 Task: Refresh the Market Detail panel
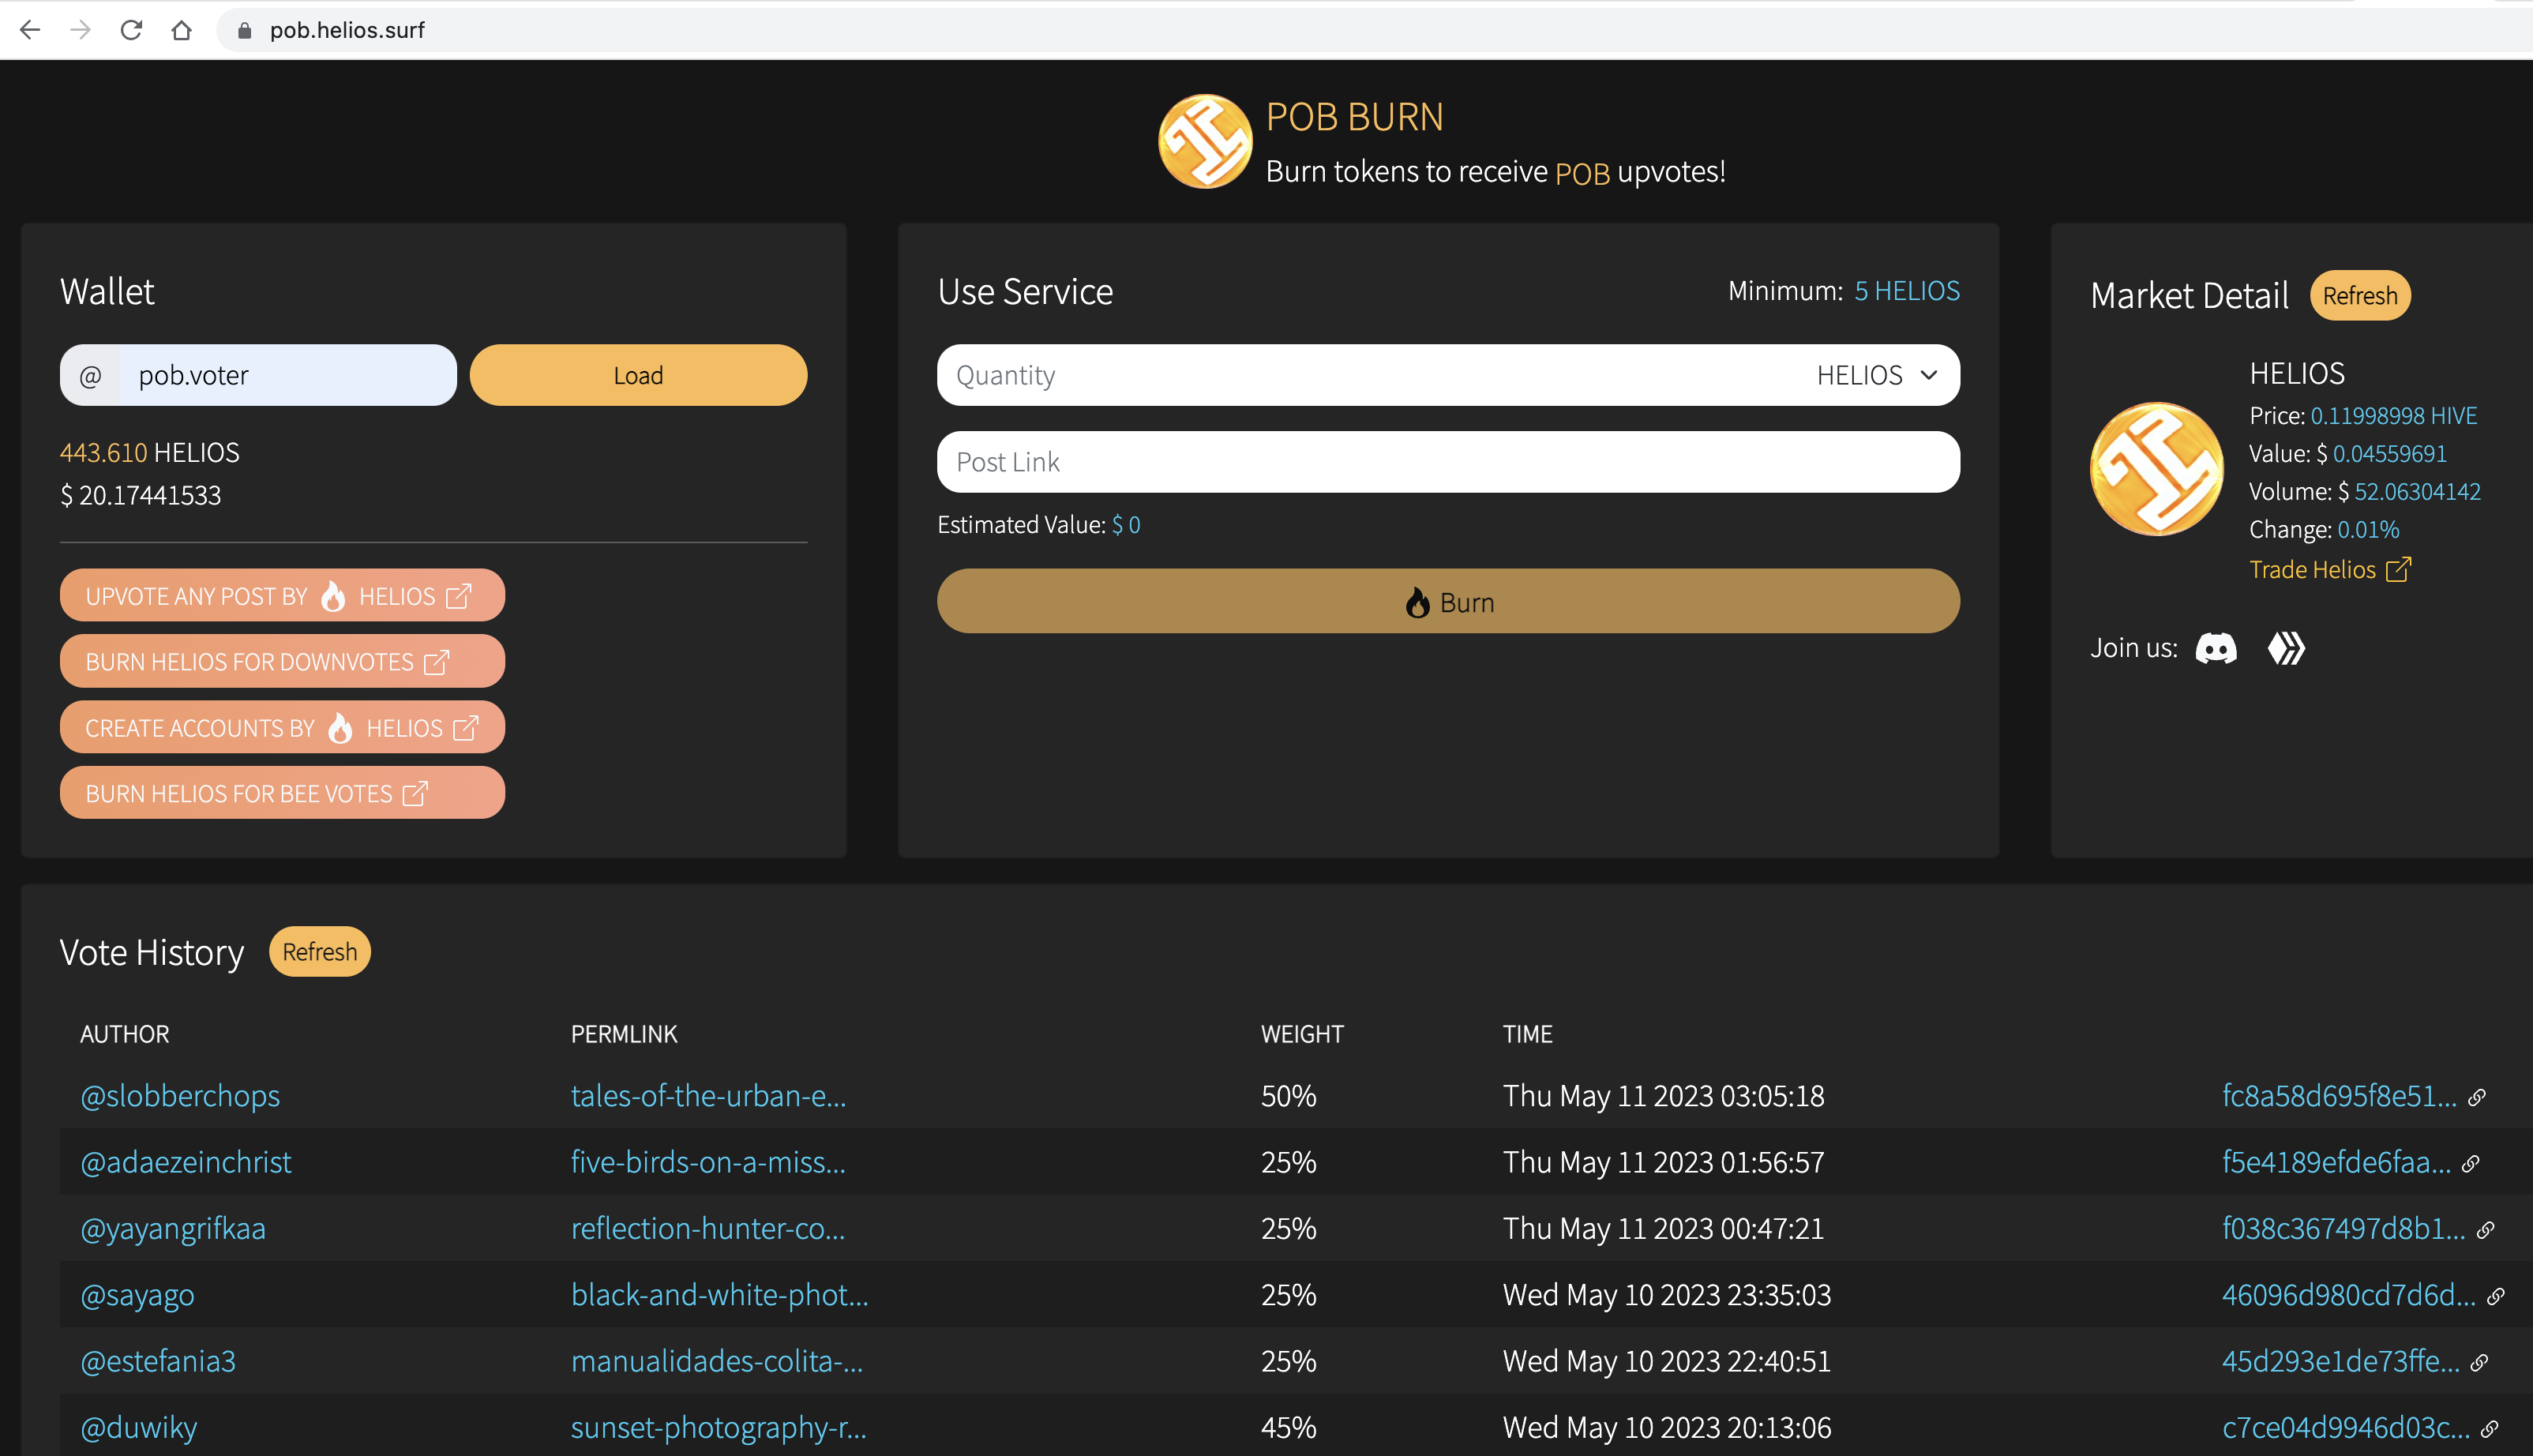coord(2360,295)
